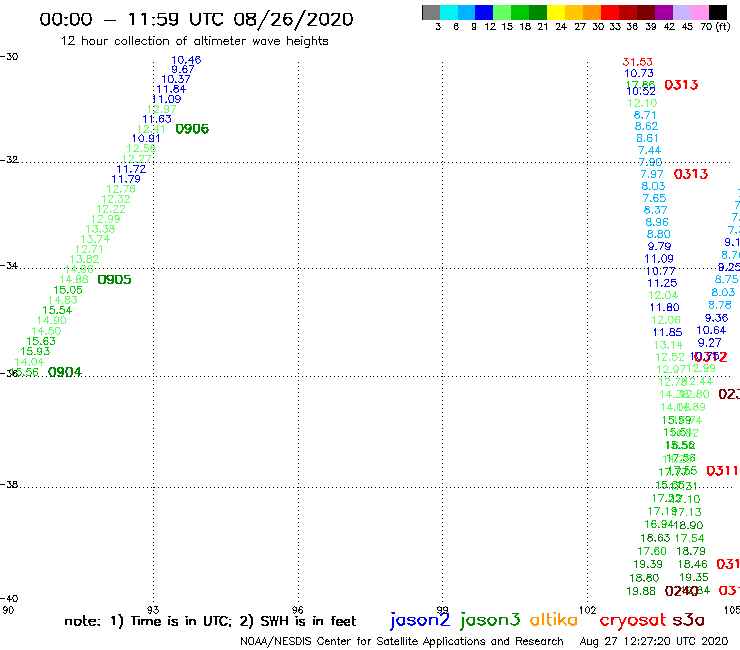Click the wave height value 8.71

coord(645,115)
